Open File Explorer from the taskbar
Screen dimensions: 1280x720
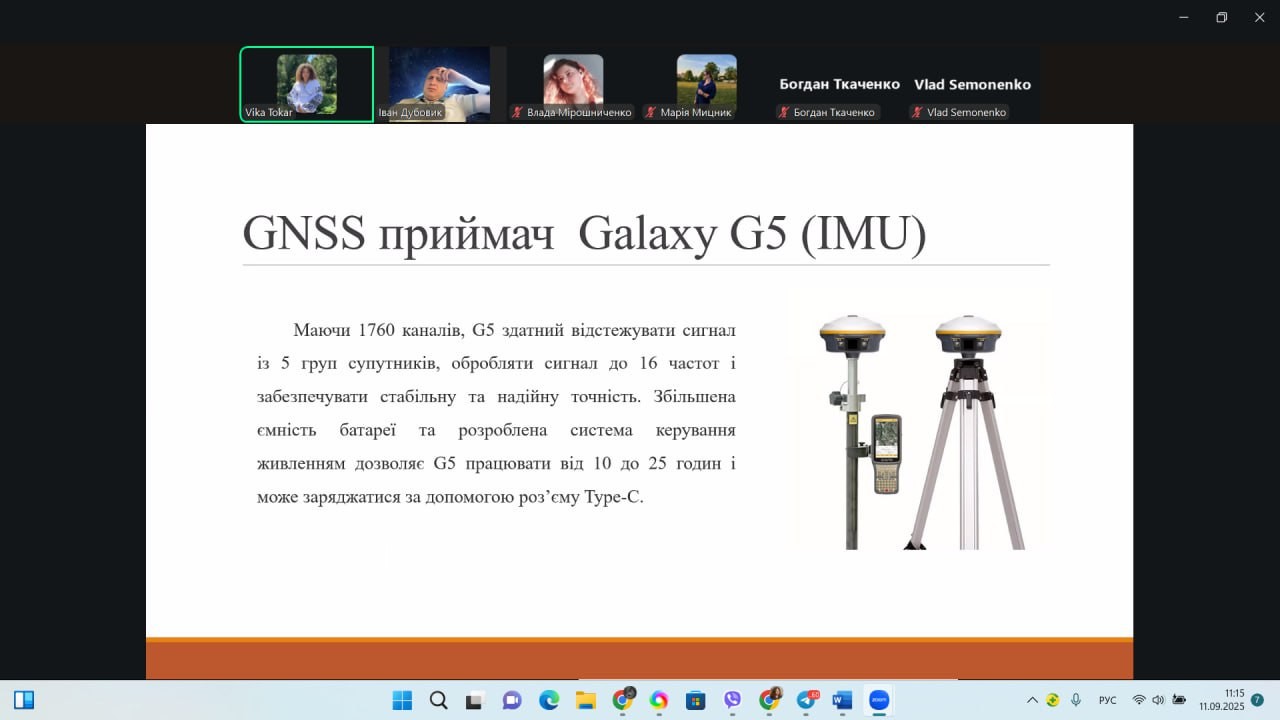coord(585,700)
